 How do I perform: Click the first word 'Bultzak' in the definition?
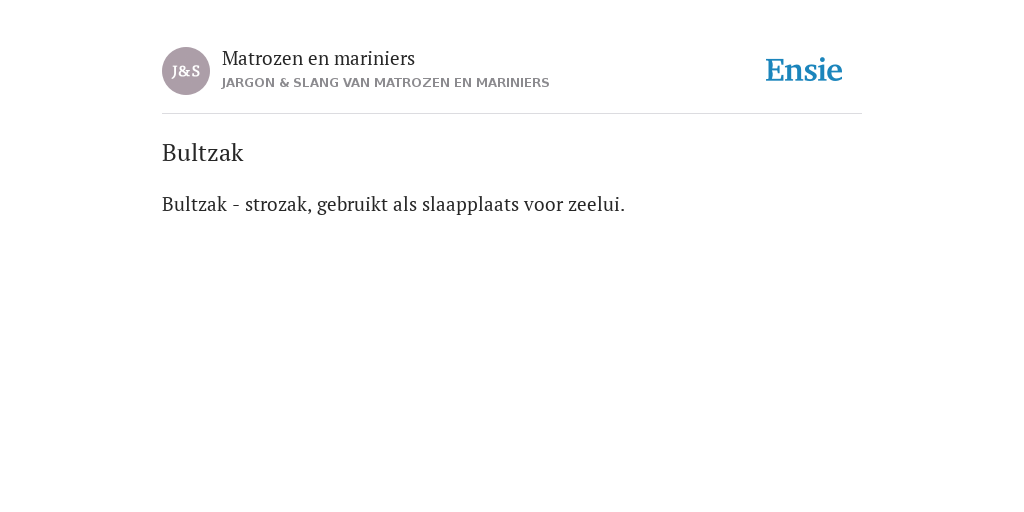coord(195,204)
